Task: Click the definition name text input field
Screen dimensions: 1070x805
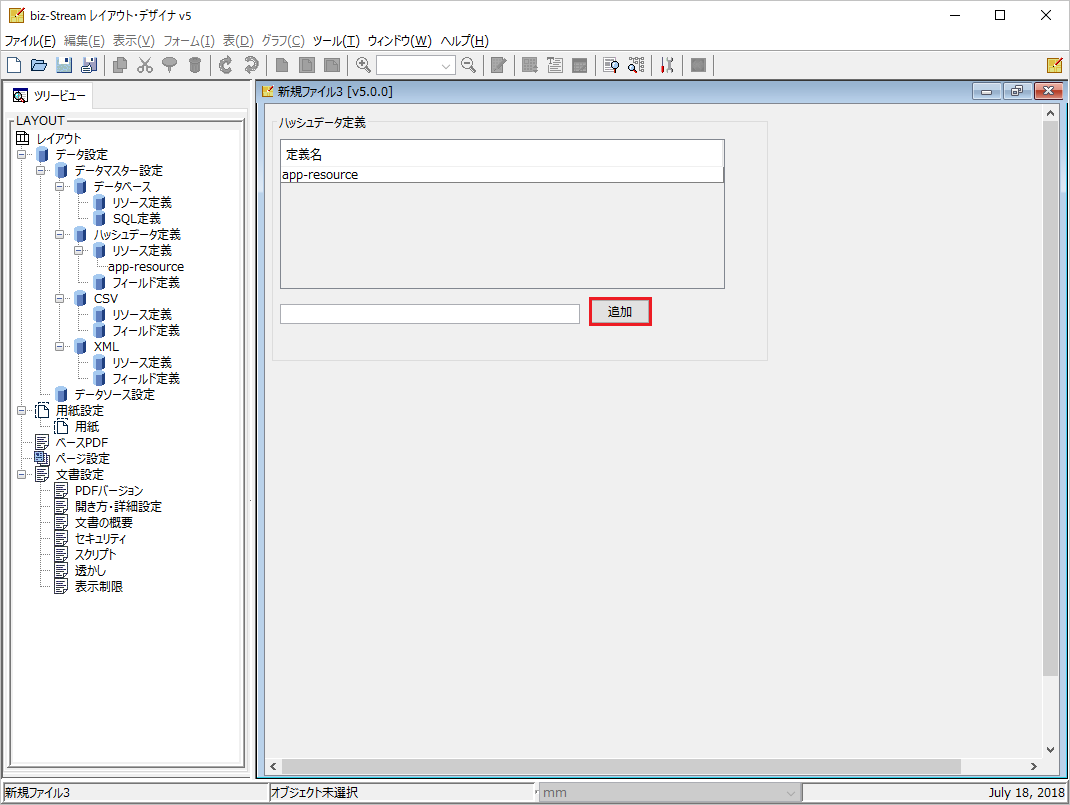Action: 430,314
